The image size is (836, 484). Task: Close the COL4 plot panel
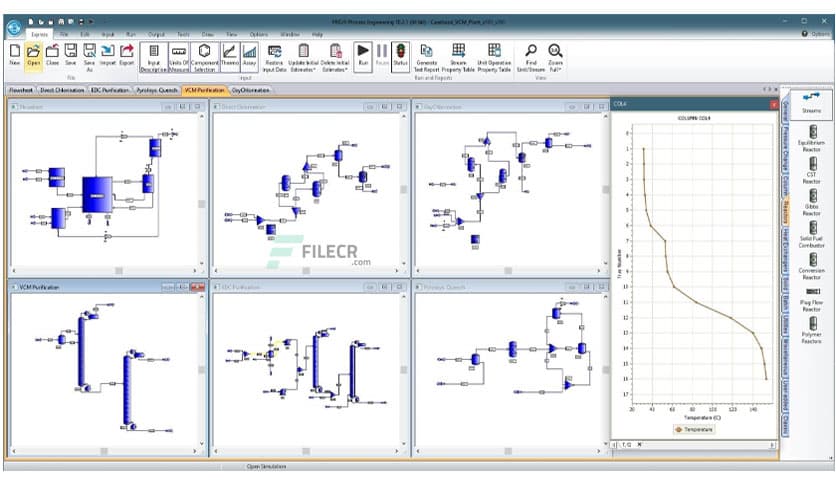pos(774,104)
